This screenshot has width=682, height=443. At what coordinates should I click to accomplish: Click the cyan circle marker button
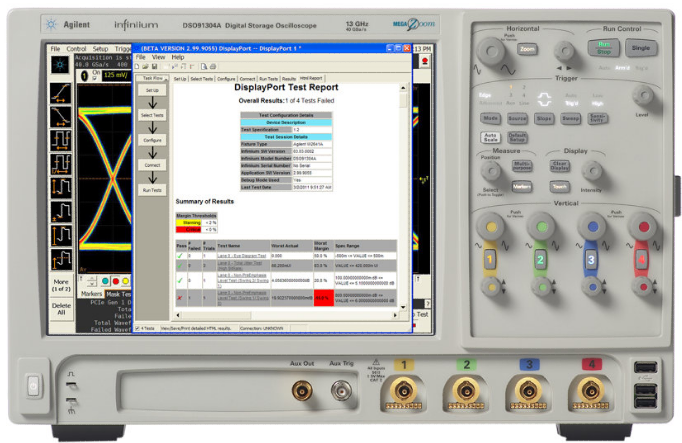coord(105,281)
